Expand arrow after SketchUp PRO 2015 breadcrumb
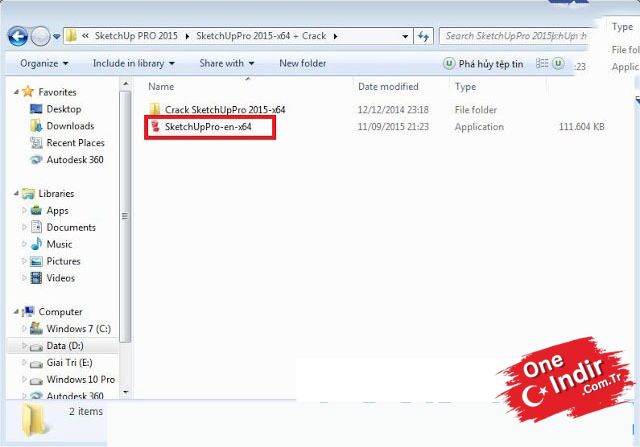 pos(187,36)
